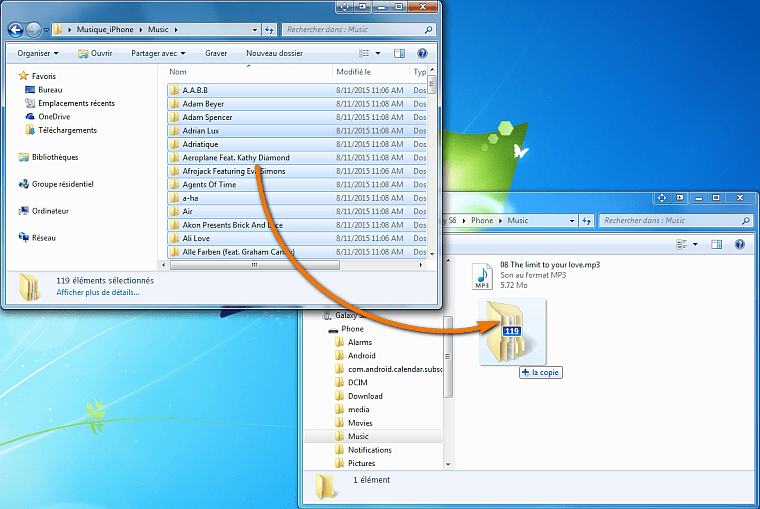The height and width of the screenshot is (509, 760).
Task: Select the a-ha folder
Action: (297, 198)
